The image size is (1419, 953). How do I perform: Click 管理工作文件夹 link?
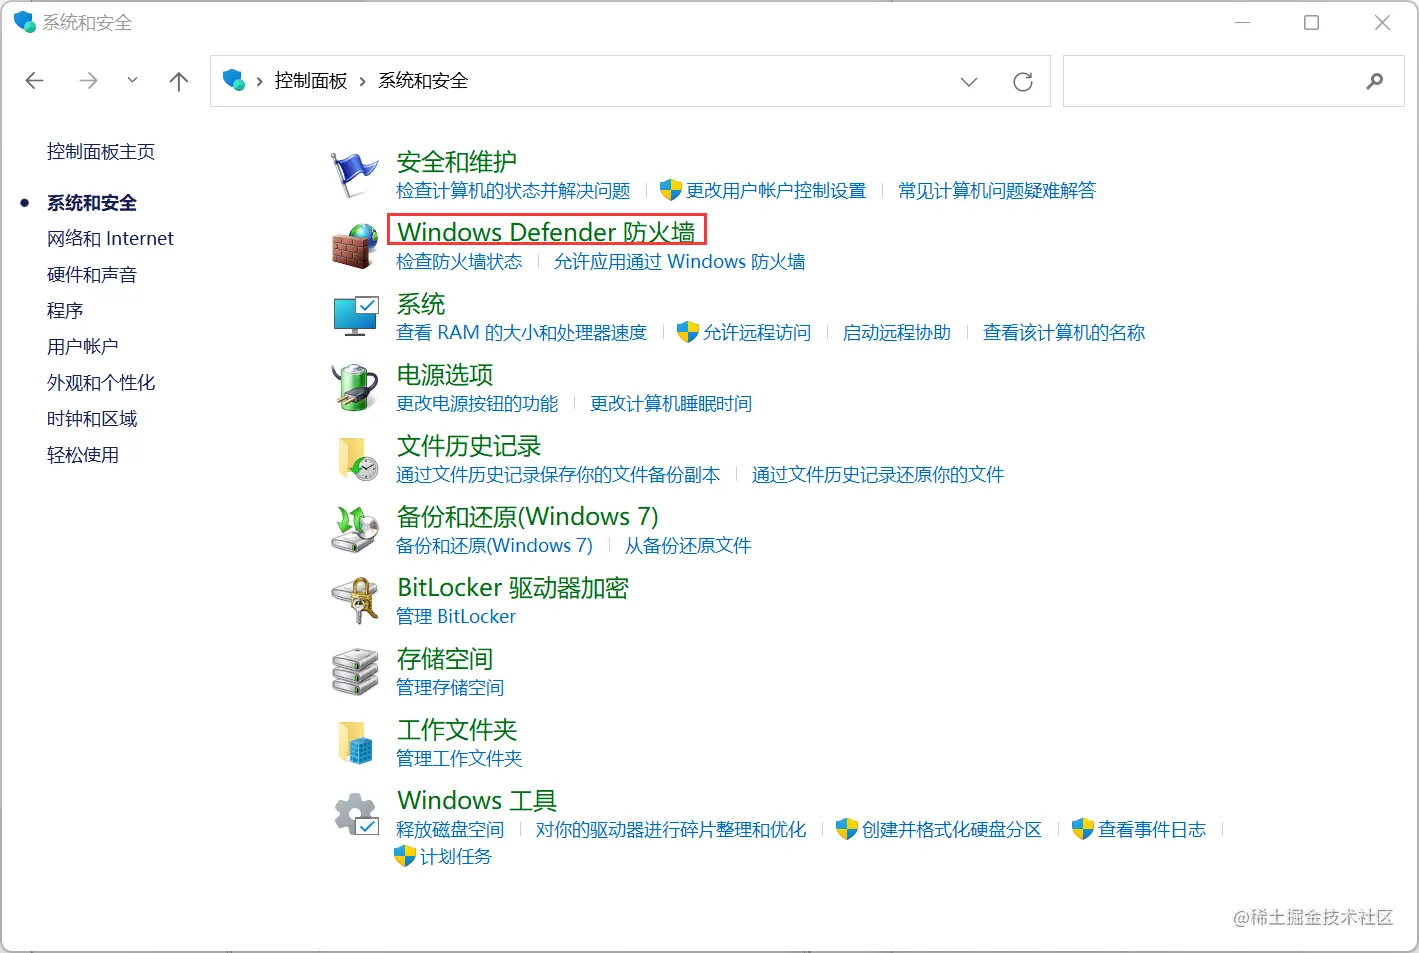tap(459, 759)
